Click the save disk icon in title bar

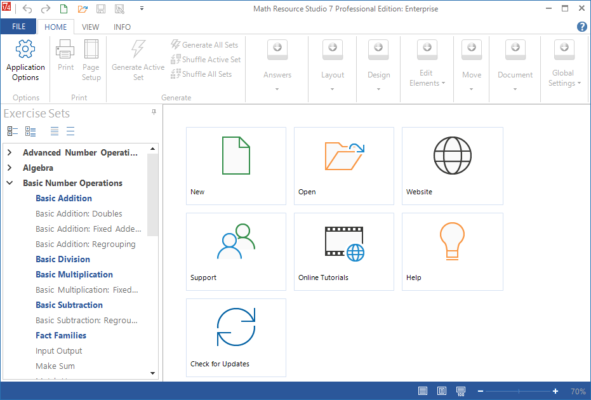(101, 9)
